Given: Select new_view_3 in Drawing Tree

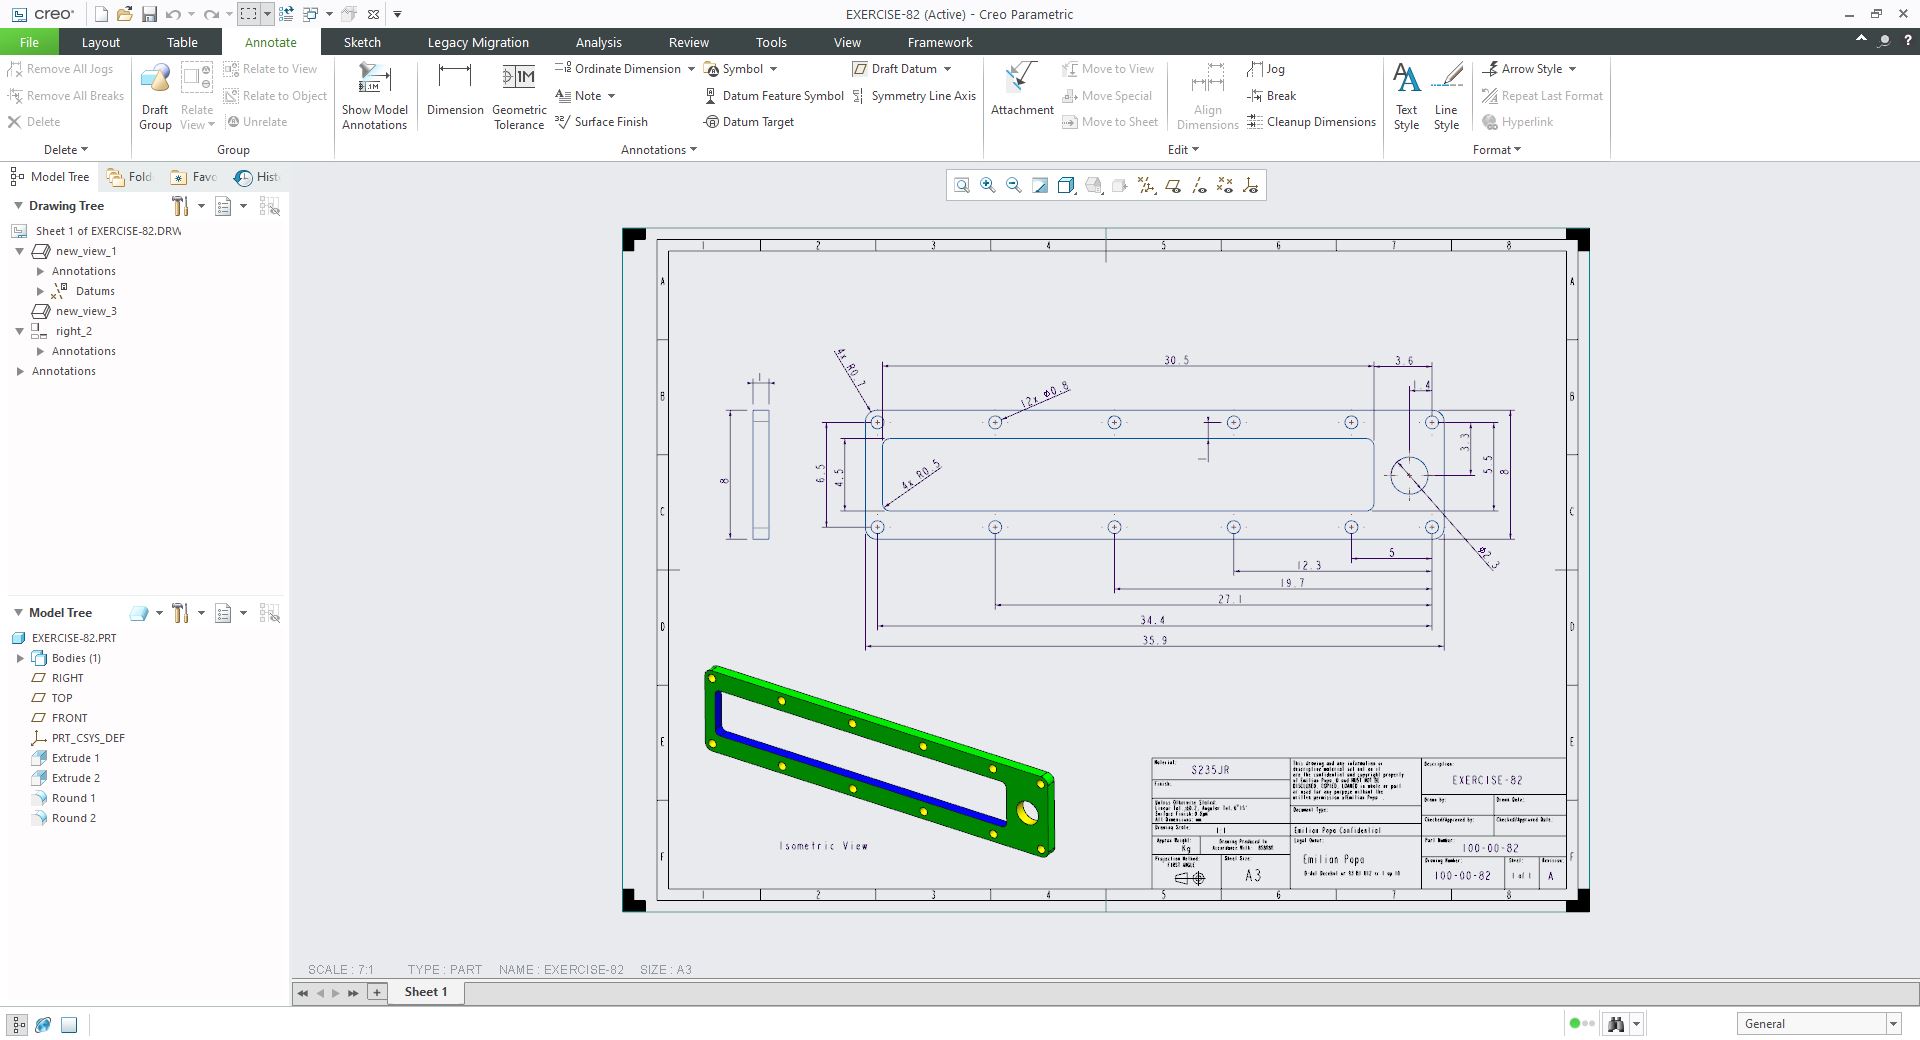Looking at the screenshot, I should pyautogui.click(x=75, y=311).
